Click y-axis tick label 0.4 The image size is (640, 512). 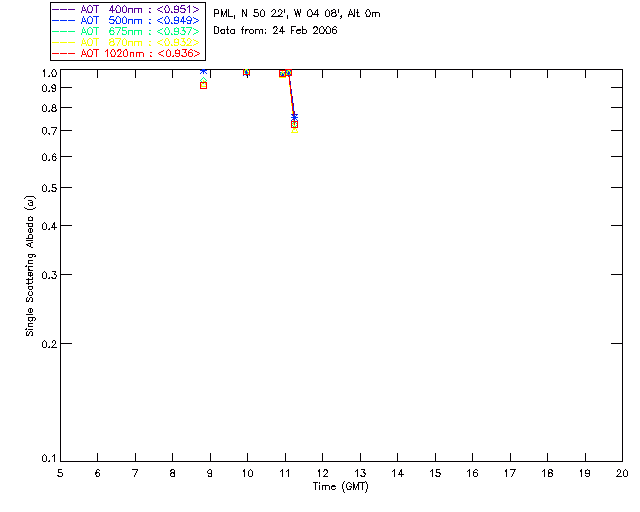tap(49, 226)
